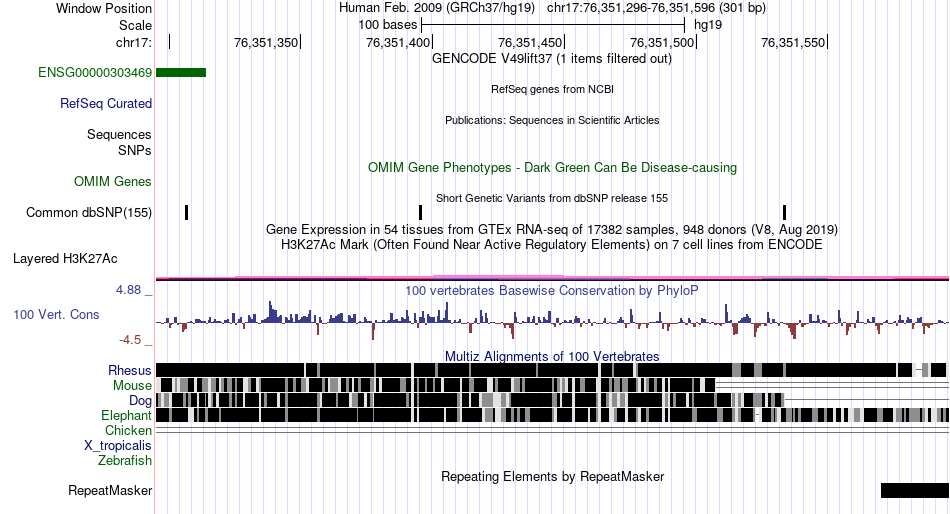Click the PhyloP conservation histogram
Image resolution: width=950 pixels, height=514 pixels.
(552, 319)
